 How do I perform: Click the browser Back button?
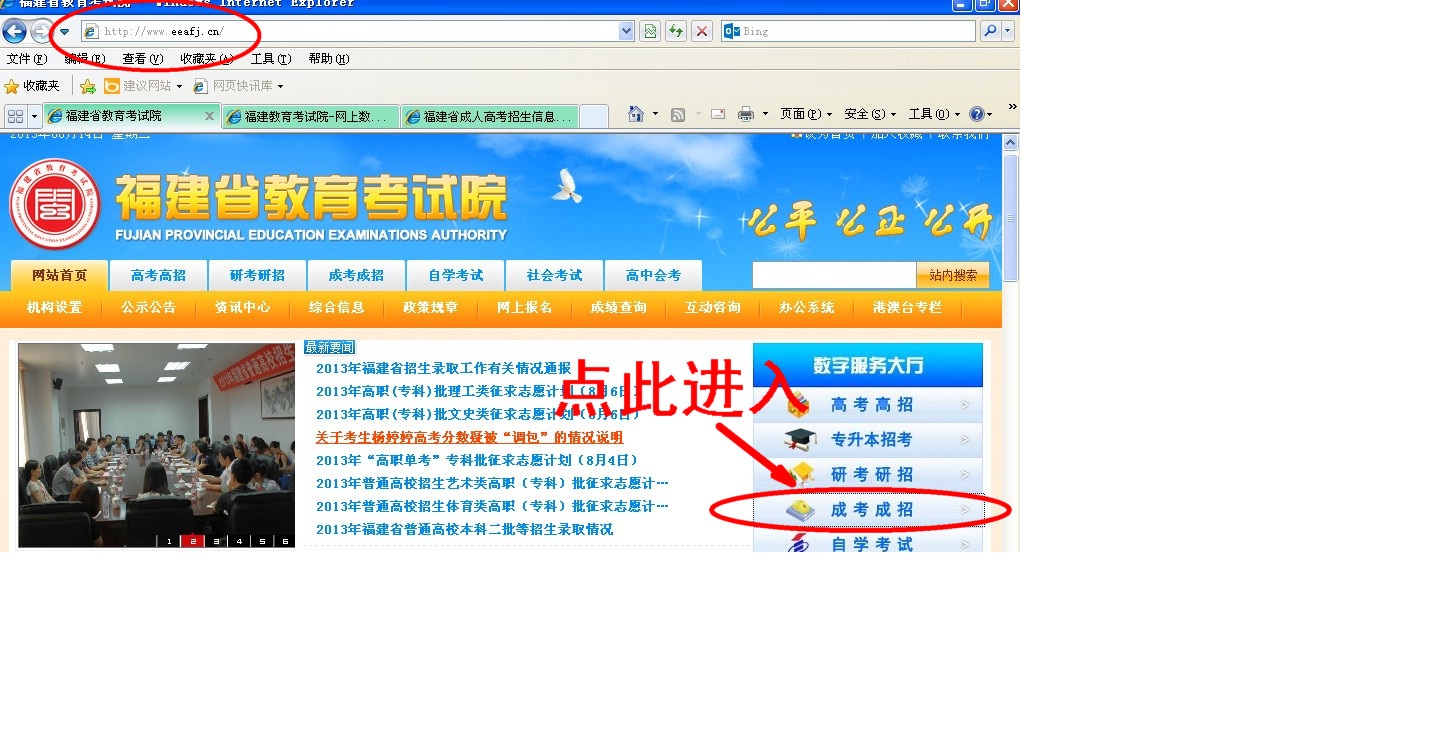pos(15,31)
